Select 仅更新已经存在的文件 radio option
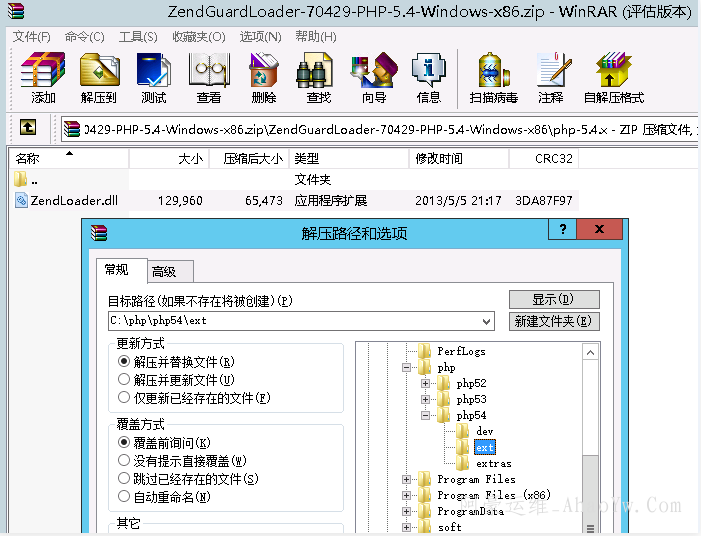This screenshot has height=536, width=701. [125, 397]
